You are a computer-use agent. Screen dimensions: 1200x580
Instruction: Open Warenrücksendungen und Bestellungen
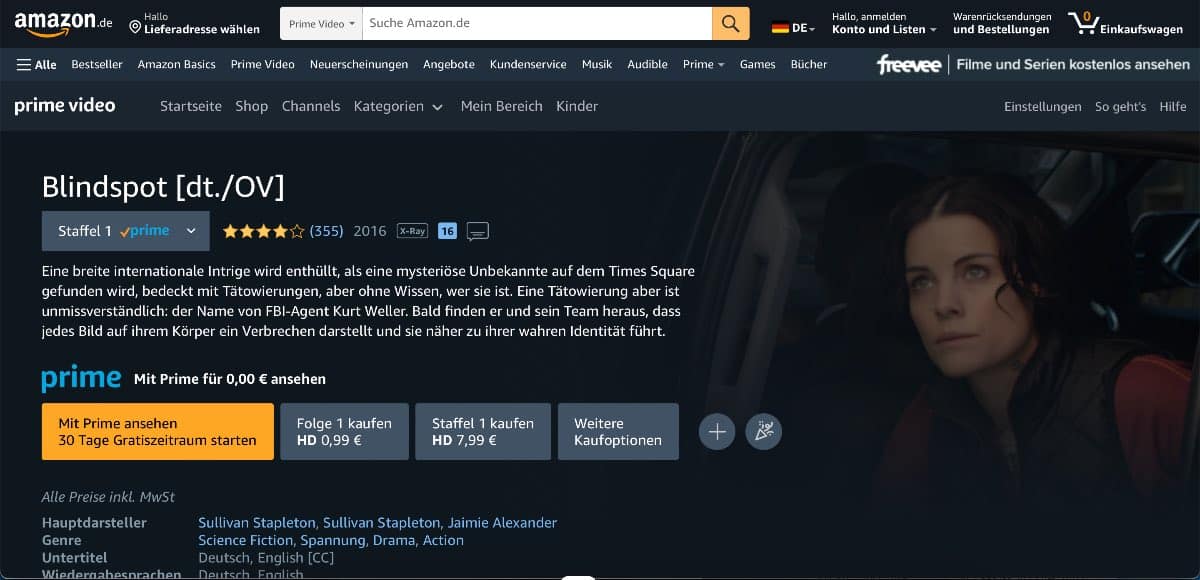(x=1003, y=23)
